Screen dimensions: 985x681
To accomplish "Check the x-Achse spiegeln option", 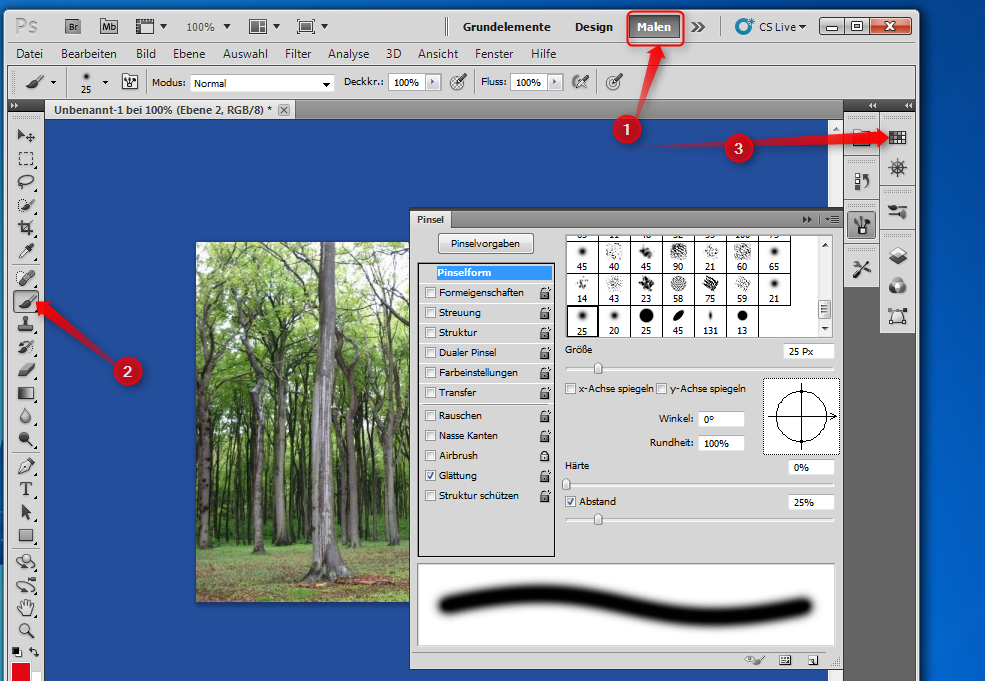I will 568,388.
